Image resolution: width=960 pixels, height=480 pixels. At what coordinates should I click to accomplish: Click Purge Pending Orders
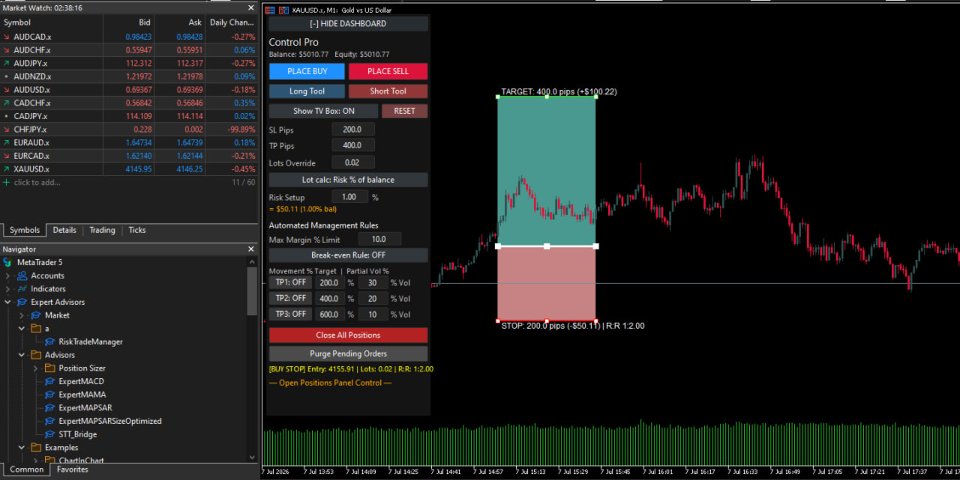348,354
